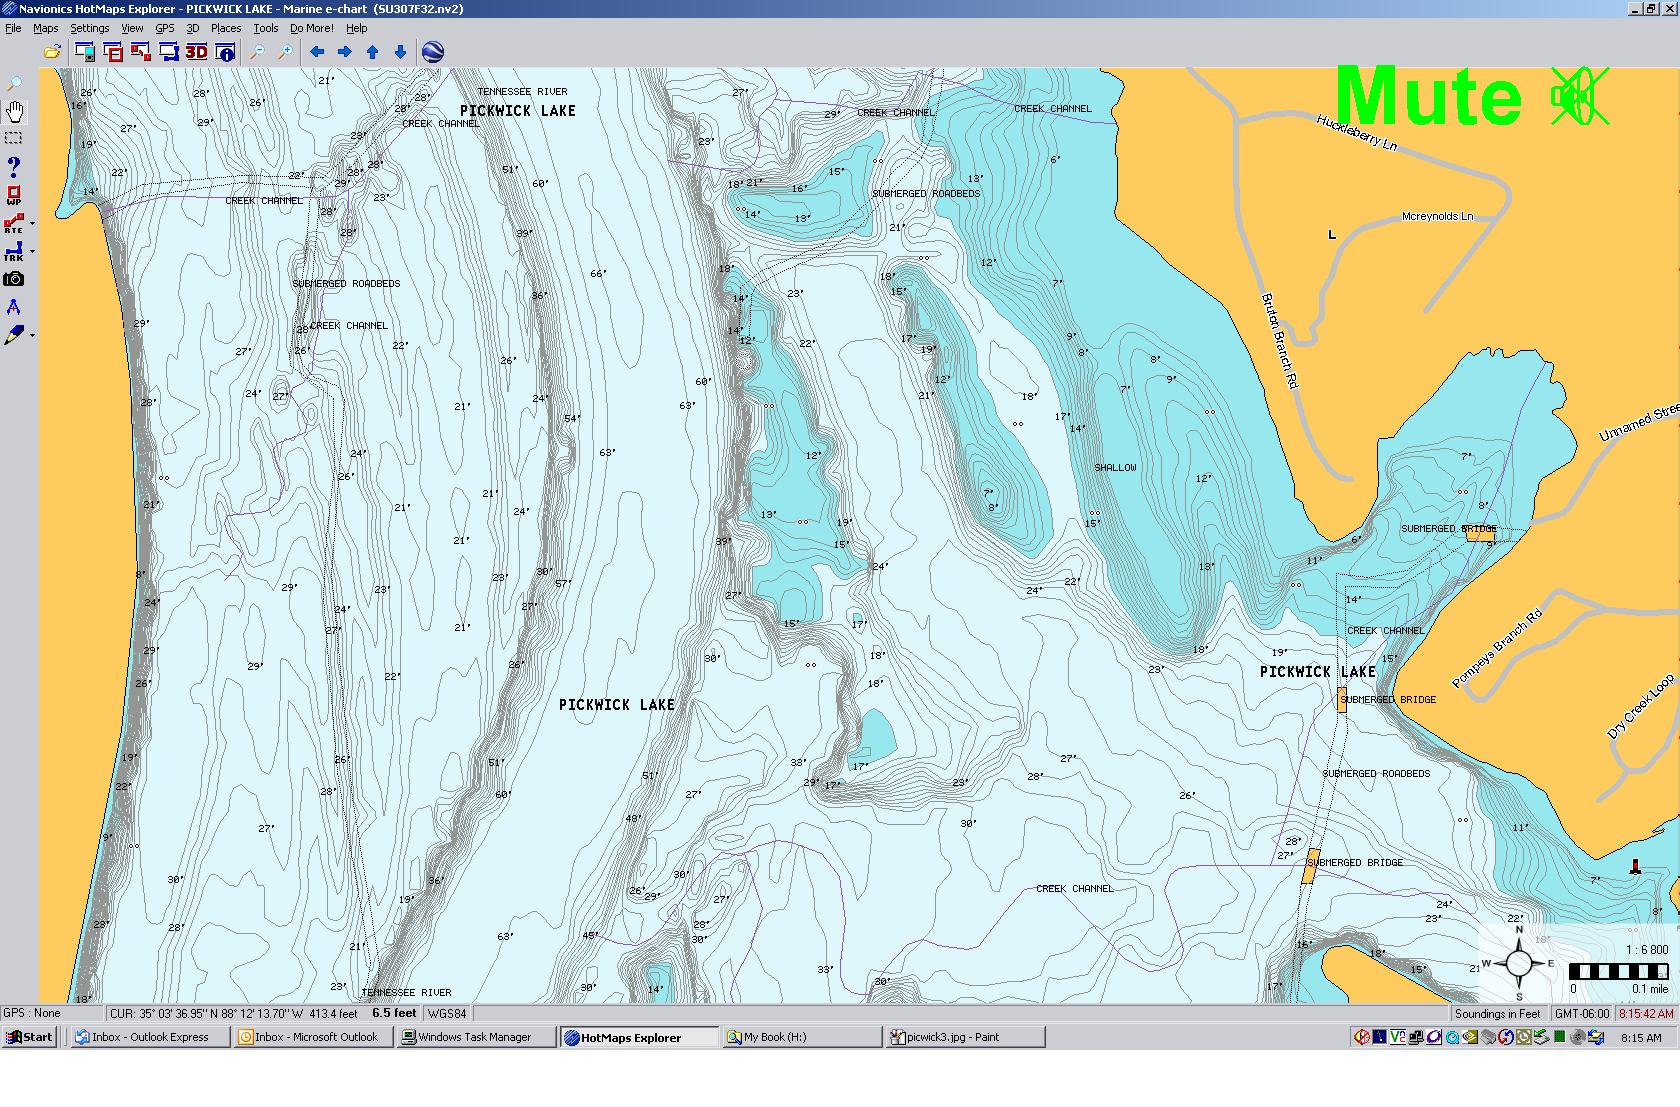Select the compass distance measuring tool

tap(14, 307)
